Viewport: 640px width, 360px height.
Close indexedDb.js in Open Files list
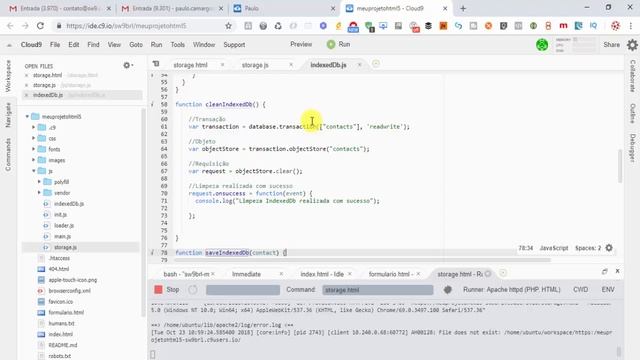coord(27,95)
